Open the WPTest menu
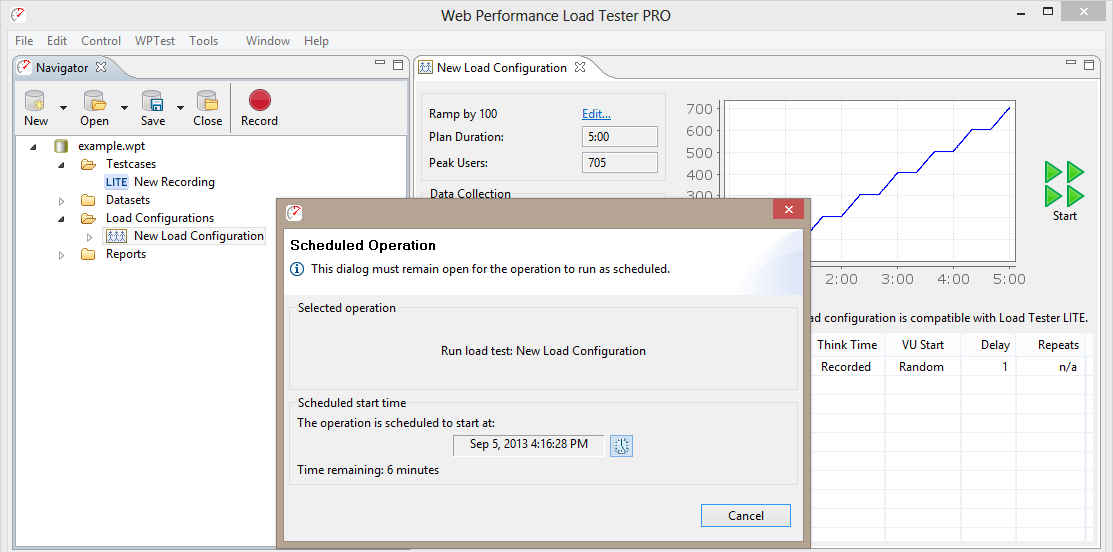This screenshot has width=1113, height=552. tap(155, 40)
